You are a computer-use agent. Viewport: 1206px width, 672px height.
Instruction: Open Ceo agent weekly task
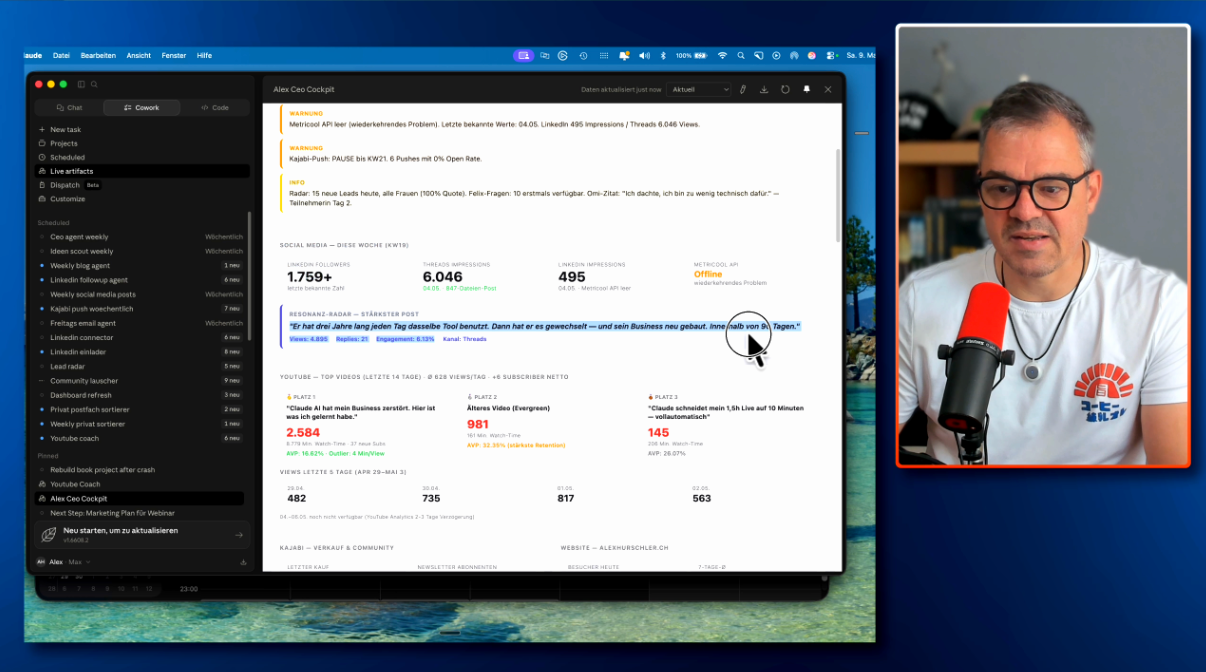pos(141,237)
